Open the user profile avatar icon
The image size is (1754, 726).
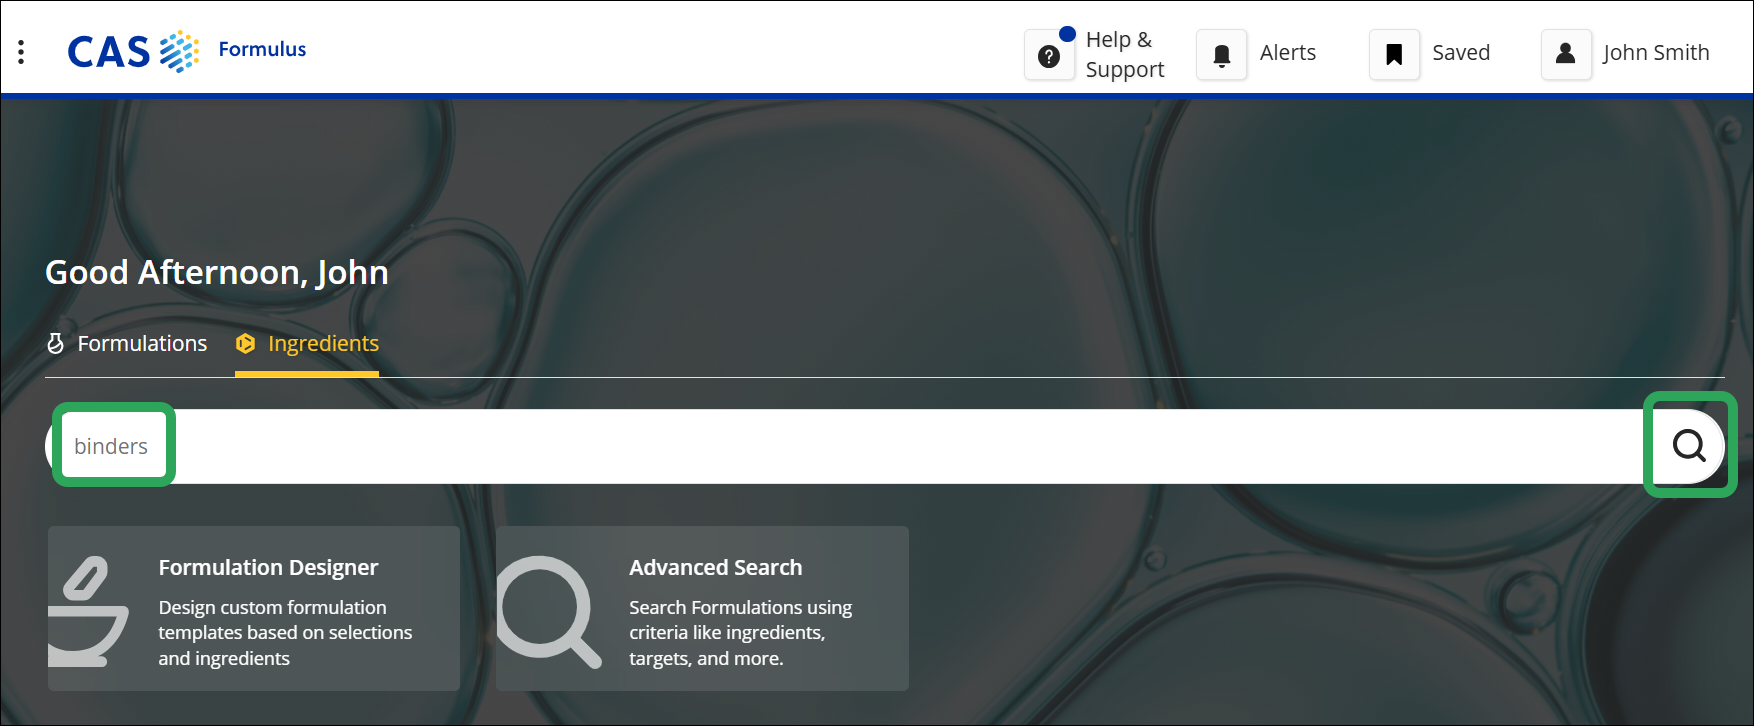click(1566, 55)
